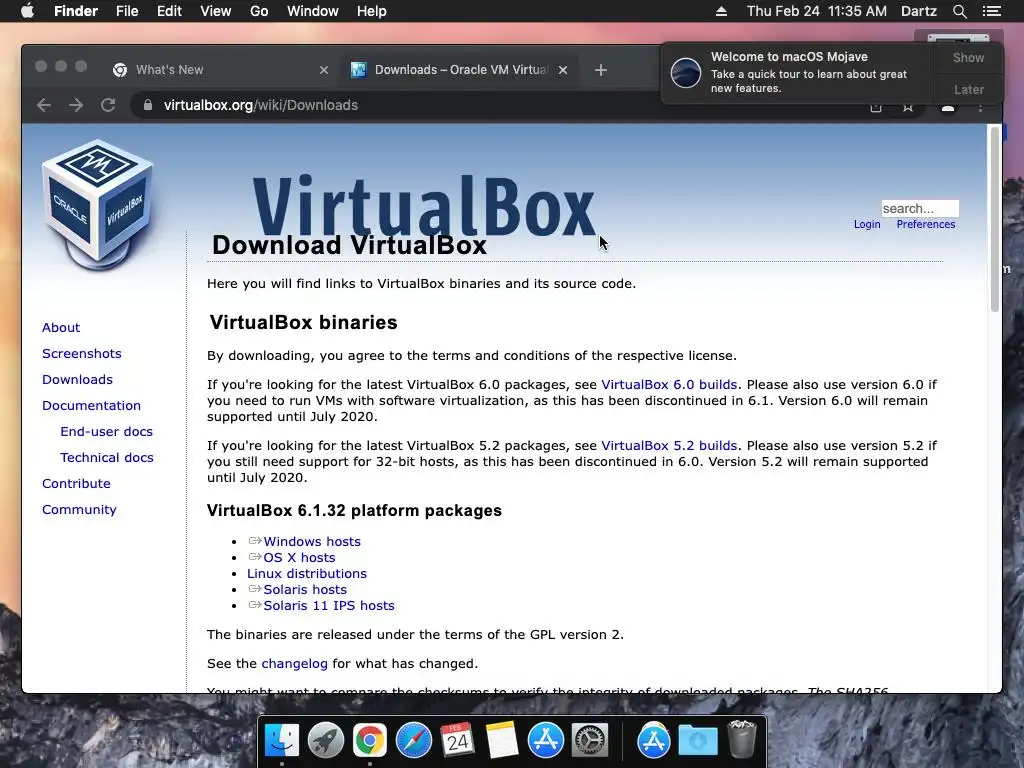Open the Go menu
Viewport: 1024px width, 768px height.
pos(259,11)
